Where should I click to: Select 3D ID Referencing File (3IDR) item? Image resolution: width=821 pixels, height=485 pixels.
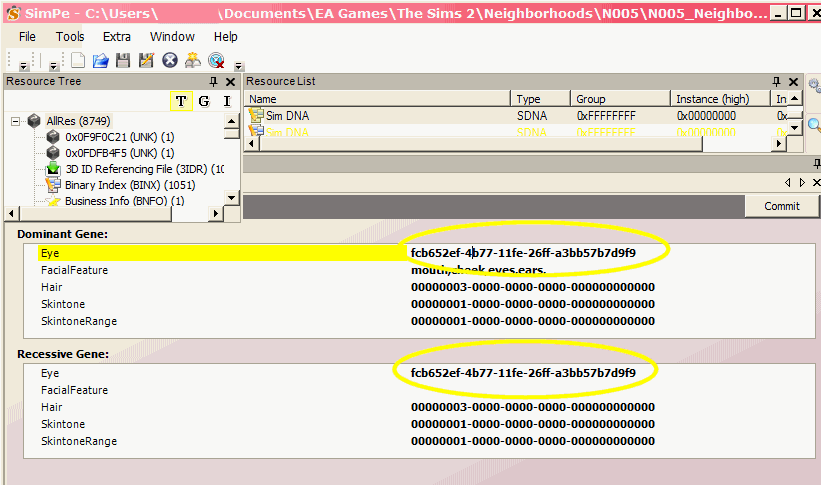click(x=145, y=169)
